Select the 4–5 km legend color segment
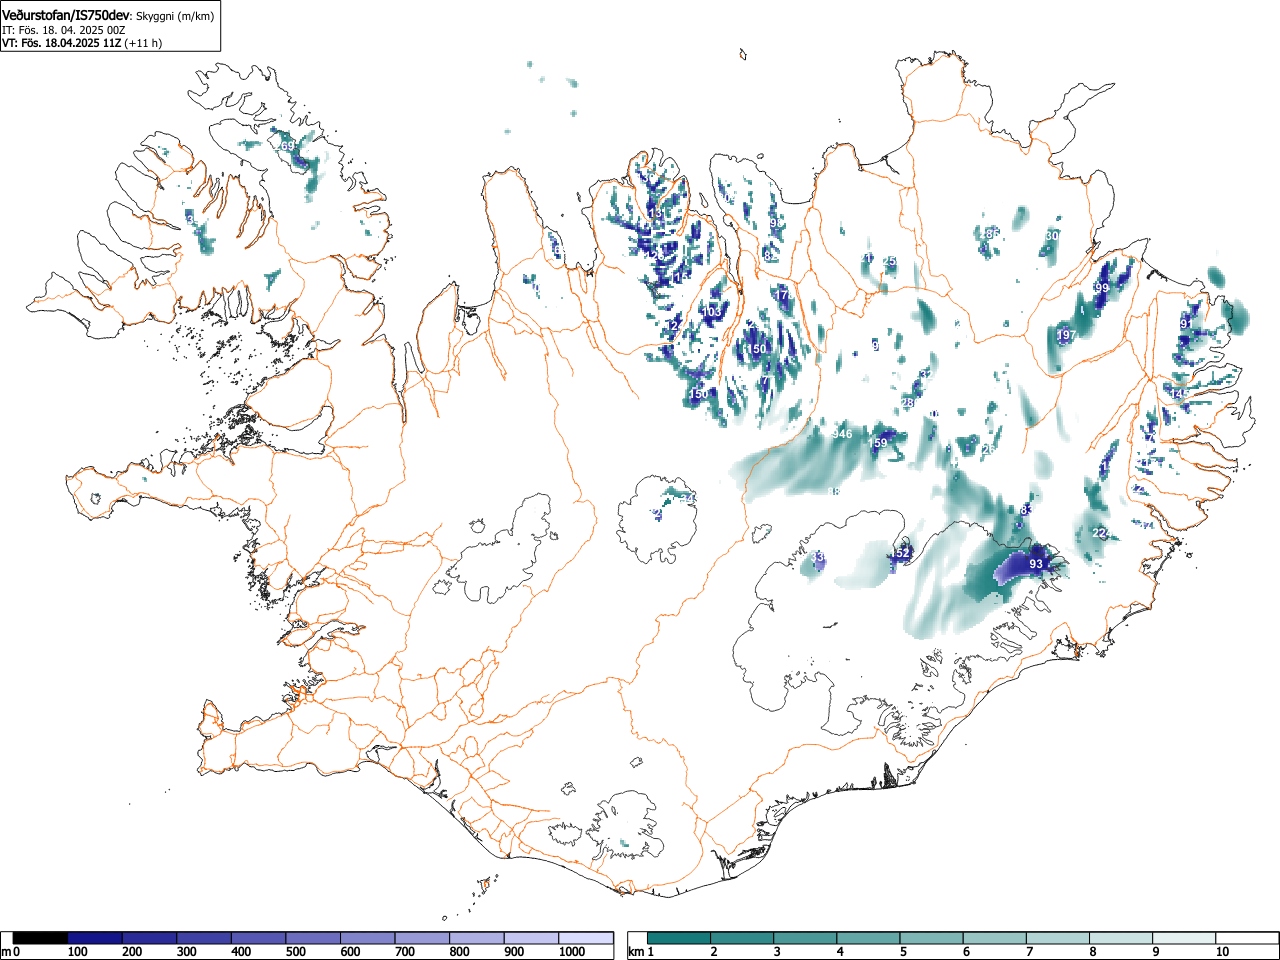Image resolution: width=1280 pixels, height=960 pixels. 868,938
